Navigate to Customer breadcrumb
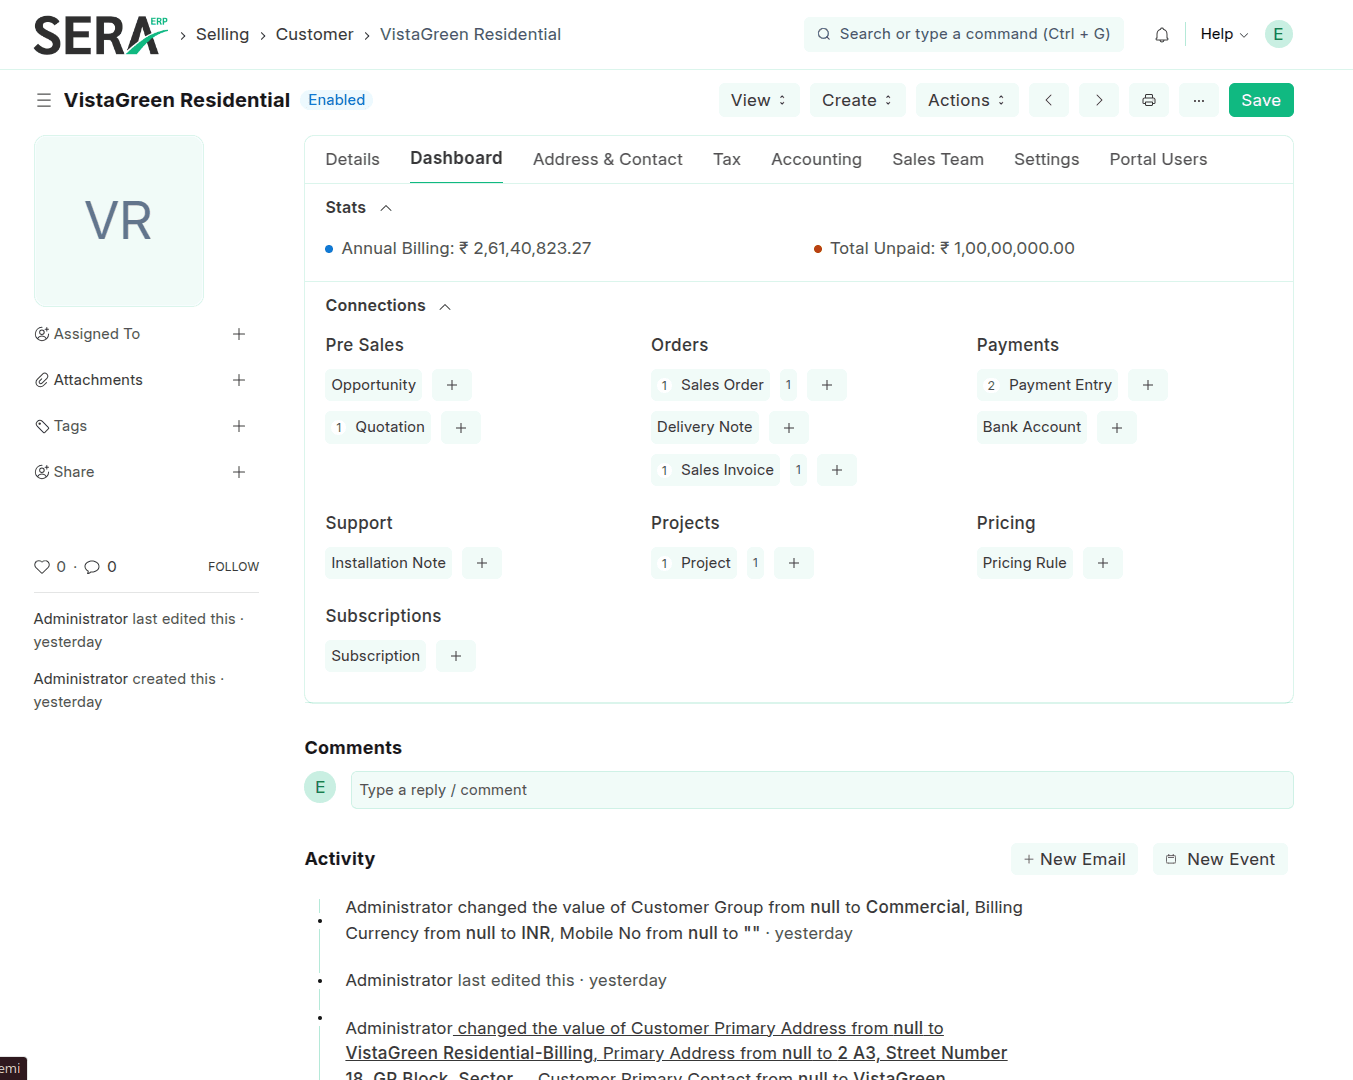 click(314, 34)
